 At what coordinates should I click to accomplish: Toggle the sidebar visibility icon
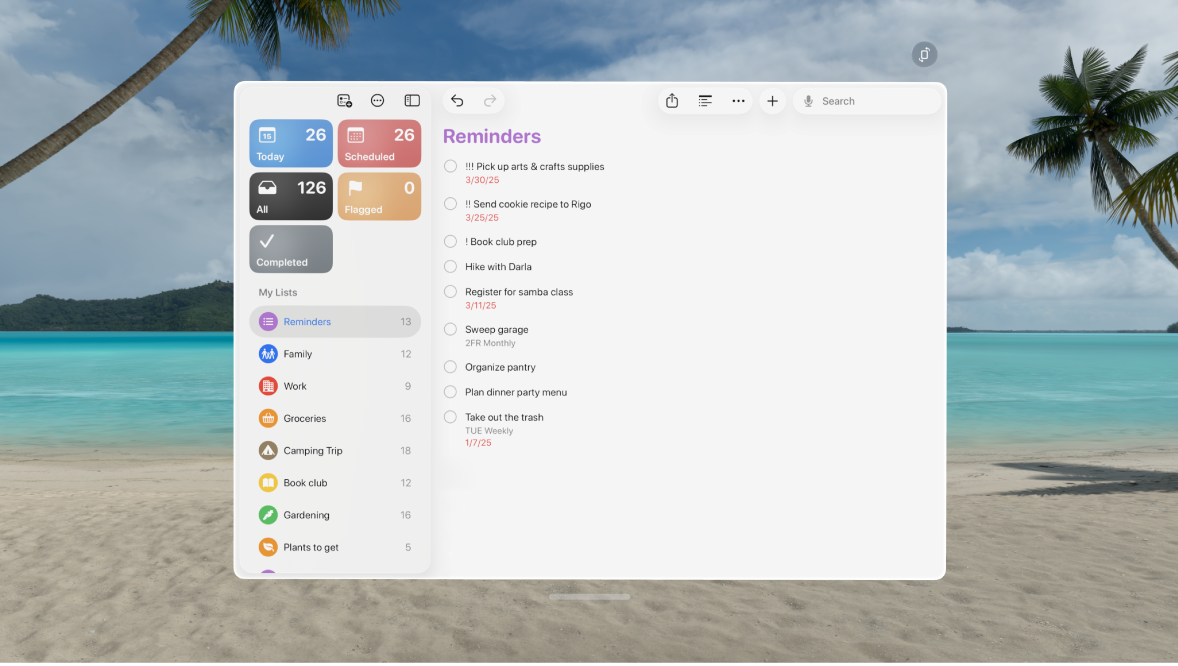click(x=412, y=100)
